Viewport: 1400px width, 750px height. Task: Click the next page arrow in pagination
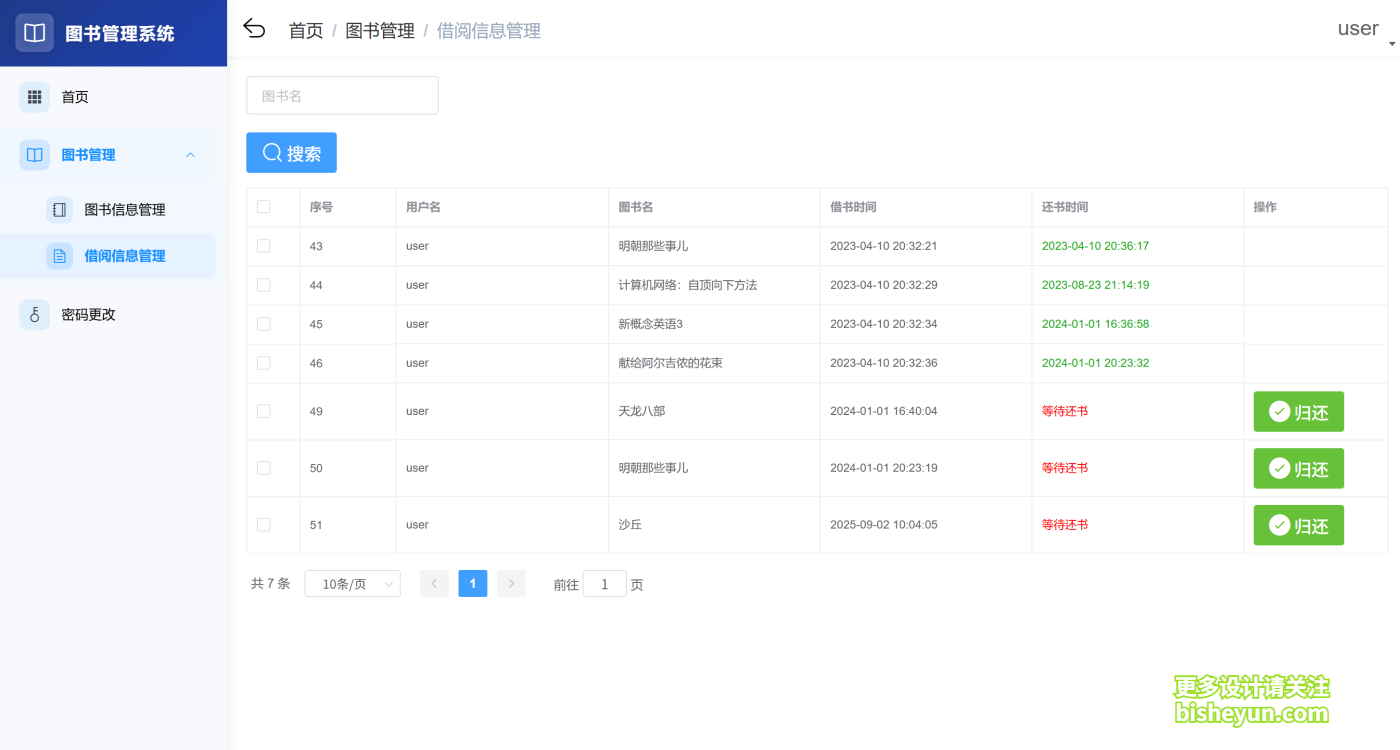point(511,583)
